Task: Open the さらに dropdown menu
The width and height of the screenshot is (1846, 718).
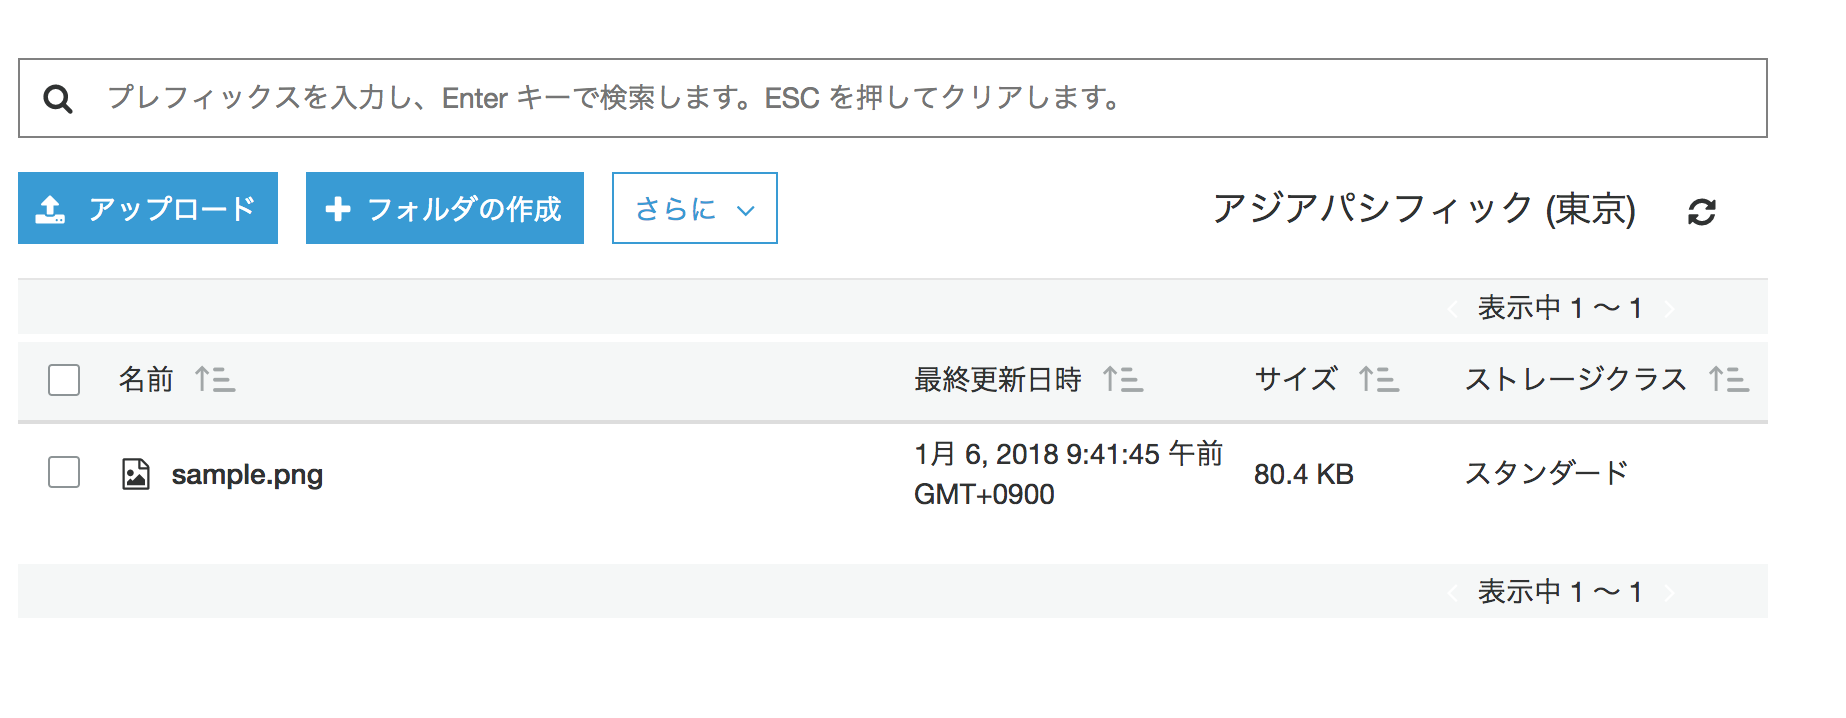Action: [x=694, y=208]
